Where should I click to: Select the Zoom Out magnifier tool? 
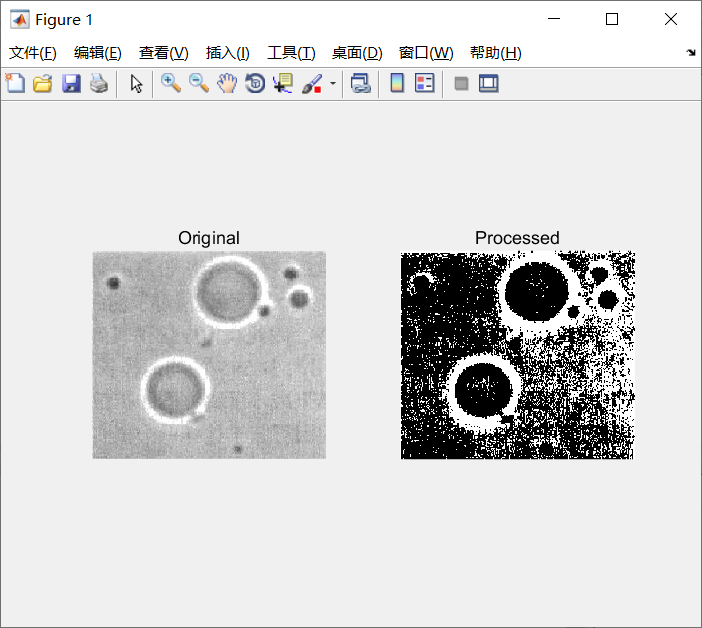click(x=199, y=83)
